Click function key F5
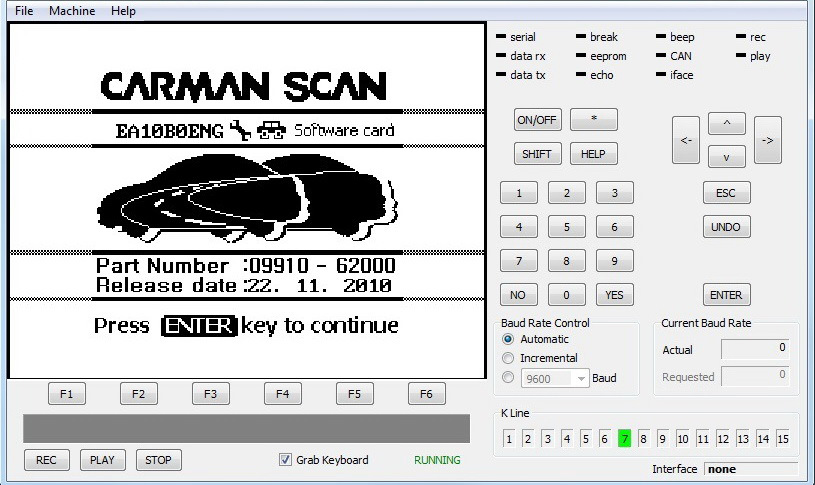The image size is (815, 485). [354, 394]
